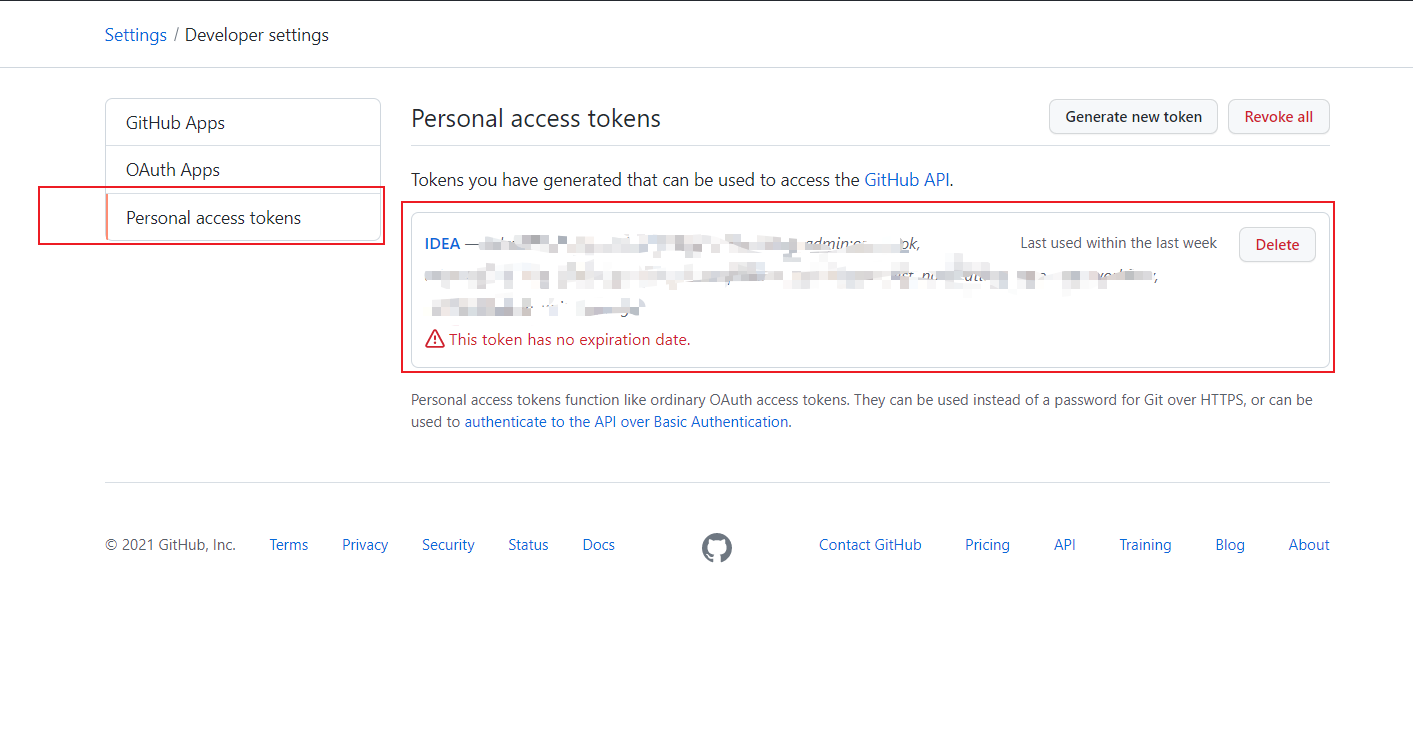Open the GitHub API link
Viewport: 1413px width, 744px height.
point(907,180)
